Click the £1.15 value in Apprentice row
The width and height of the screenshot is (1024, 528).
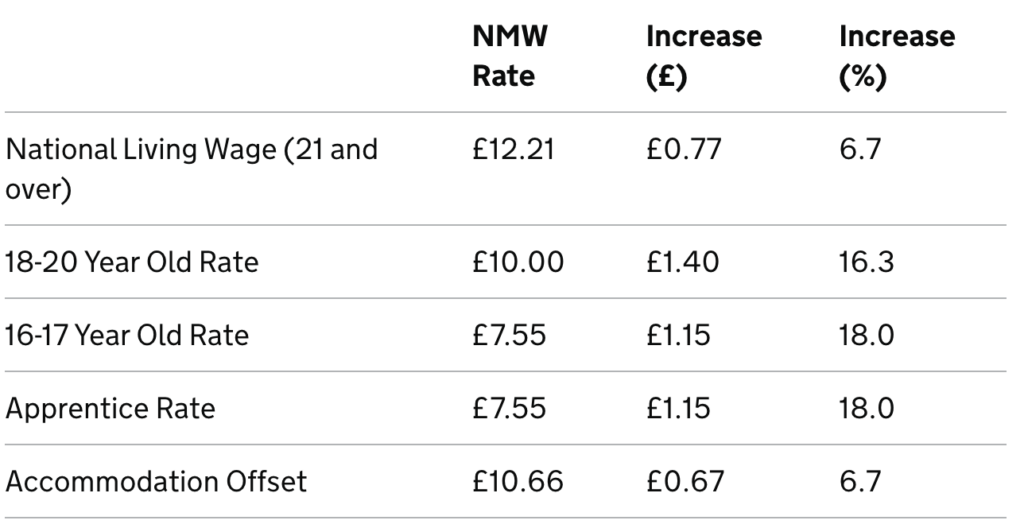click(x=681, y=408)
